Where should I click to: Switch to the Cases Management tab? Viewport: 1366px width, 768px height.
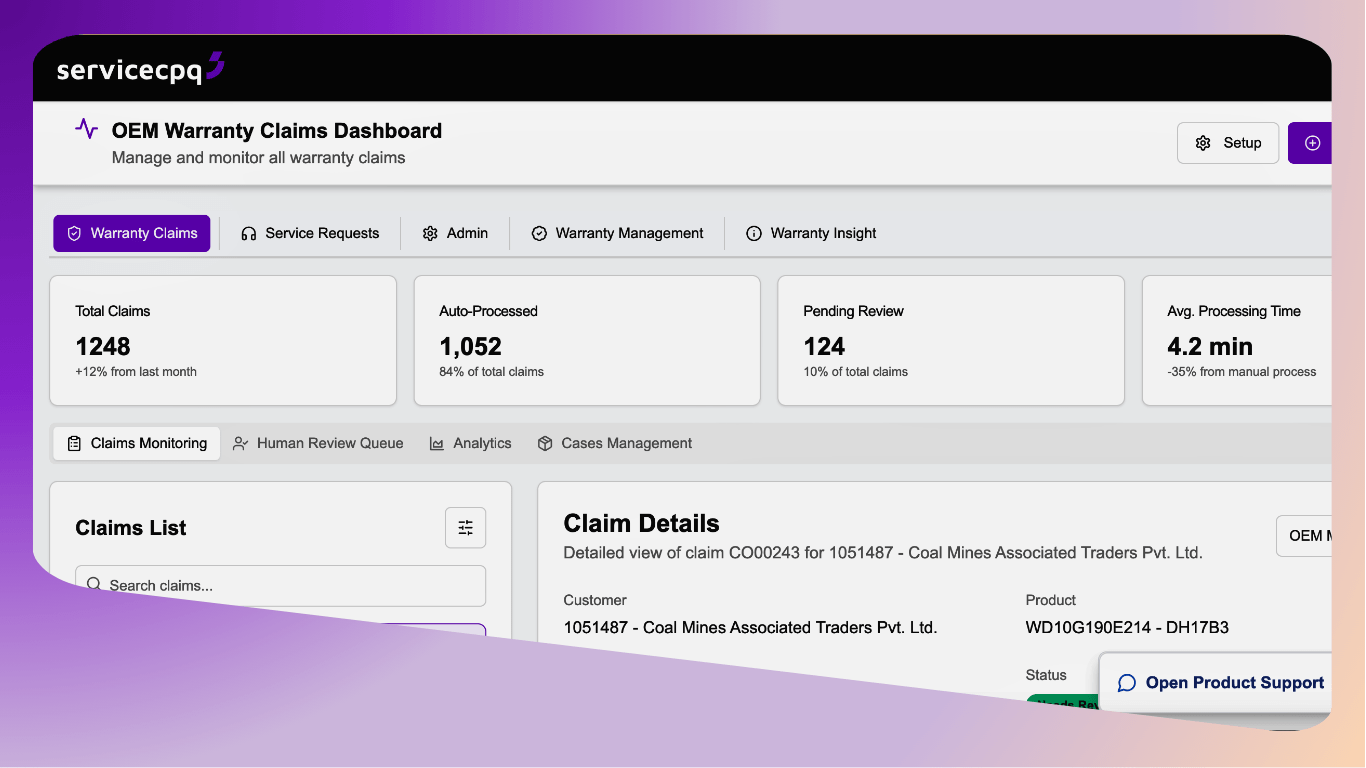615,443
